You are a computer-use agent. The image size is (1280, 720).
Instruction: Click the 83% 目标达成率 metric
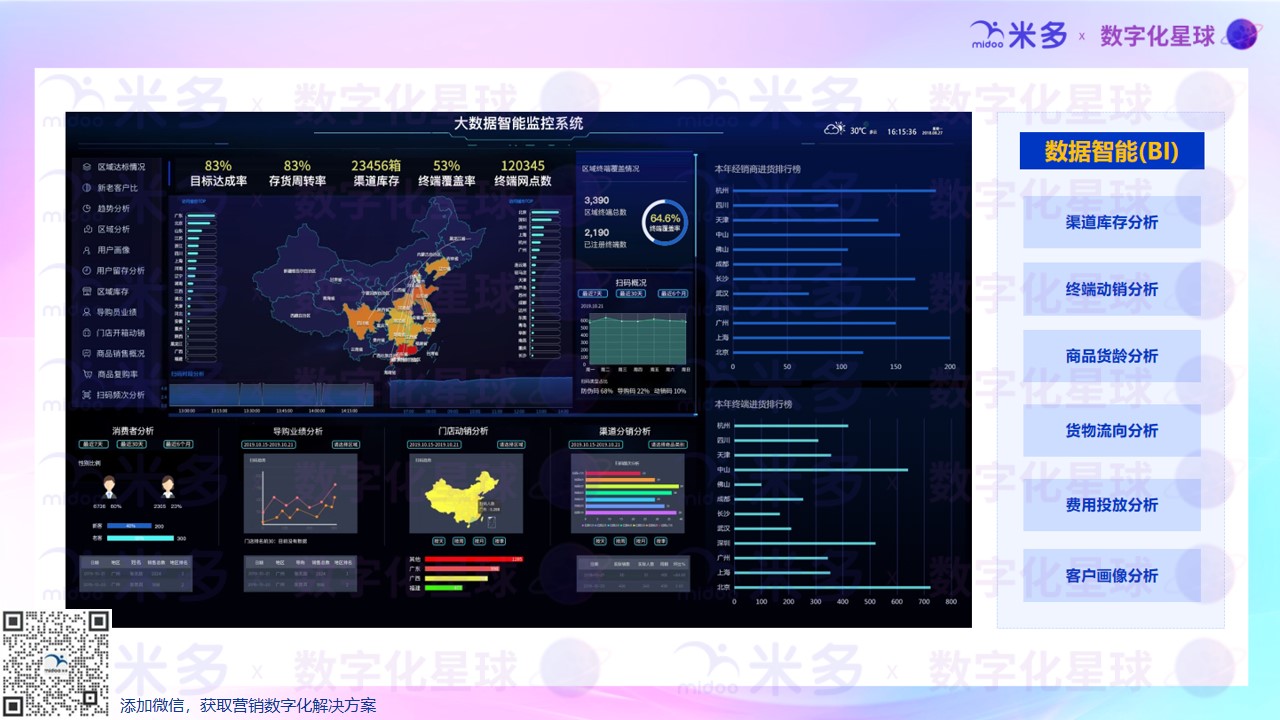[218, 173]
